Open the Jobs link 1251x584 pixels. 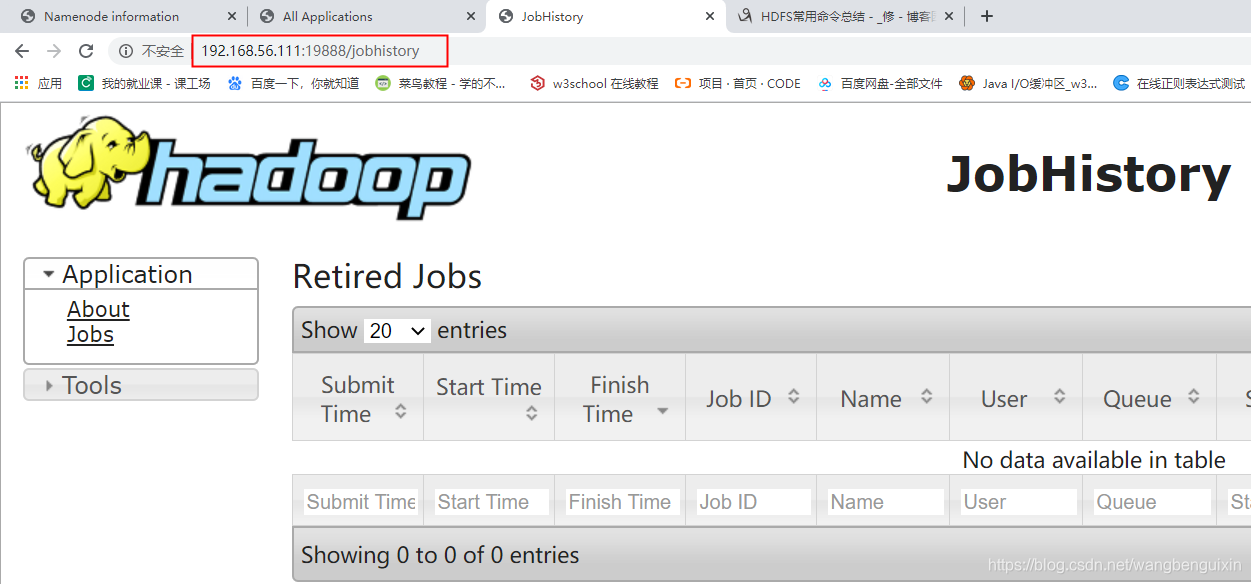pos(90,335)
